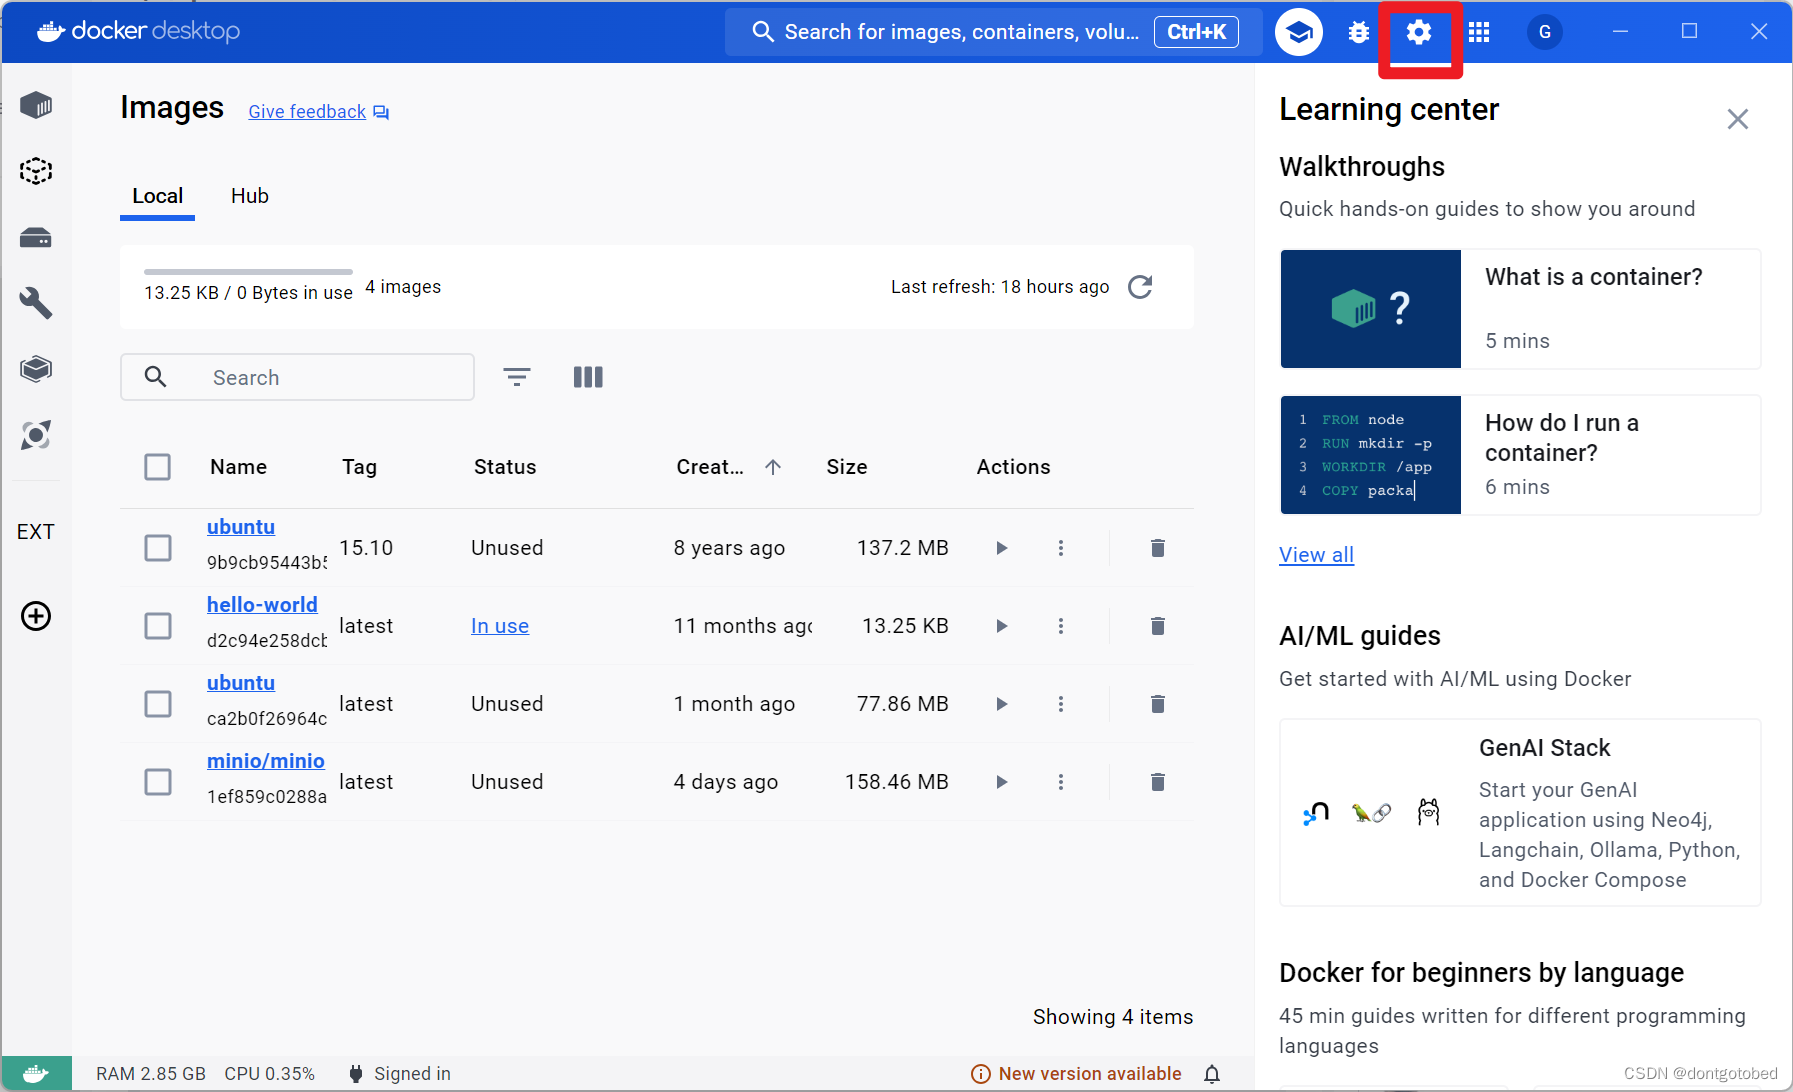The height and width of the screenshot is (1092, 1793).
Task: Toggle the select-all images checkbox
Action: point(158,467)
